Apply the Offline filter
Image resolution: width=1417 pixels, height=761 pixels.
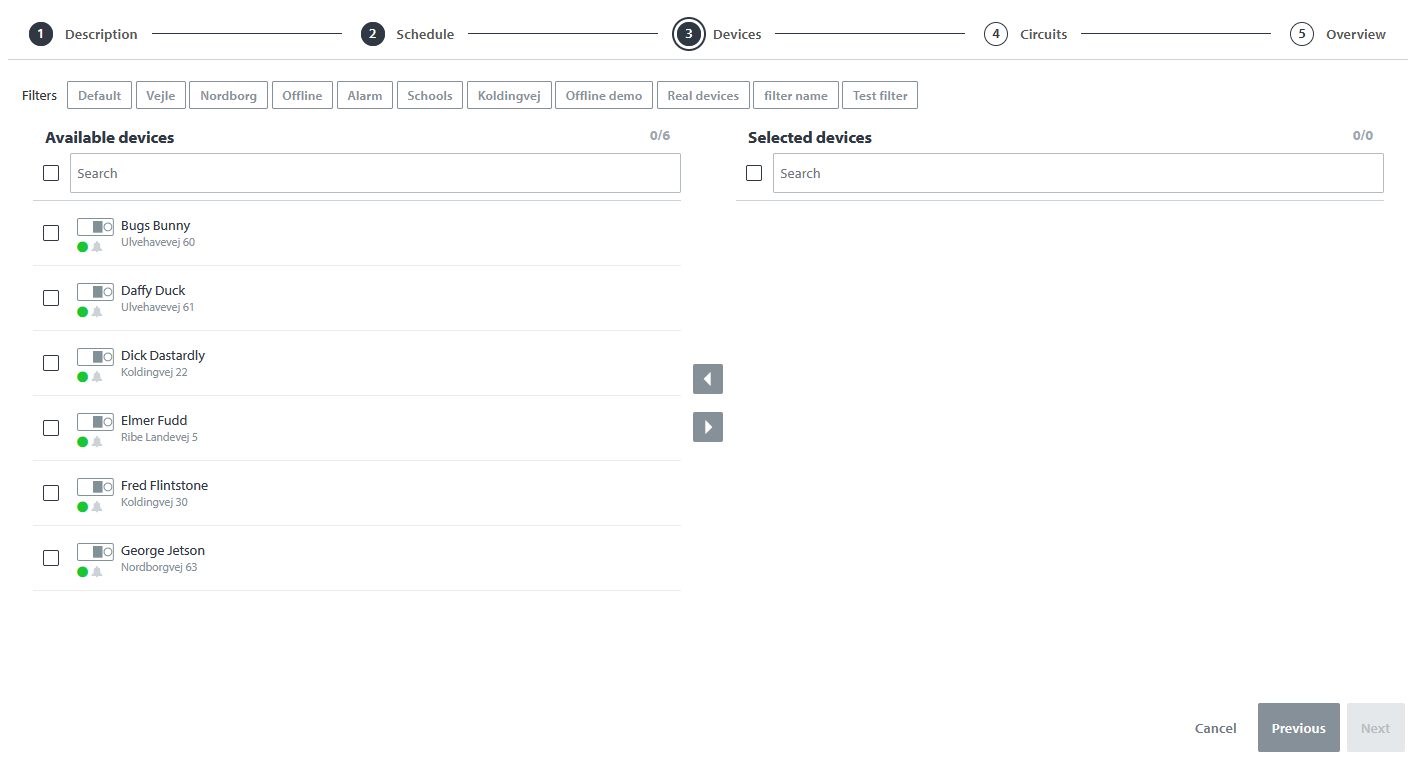coord(302,94)
